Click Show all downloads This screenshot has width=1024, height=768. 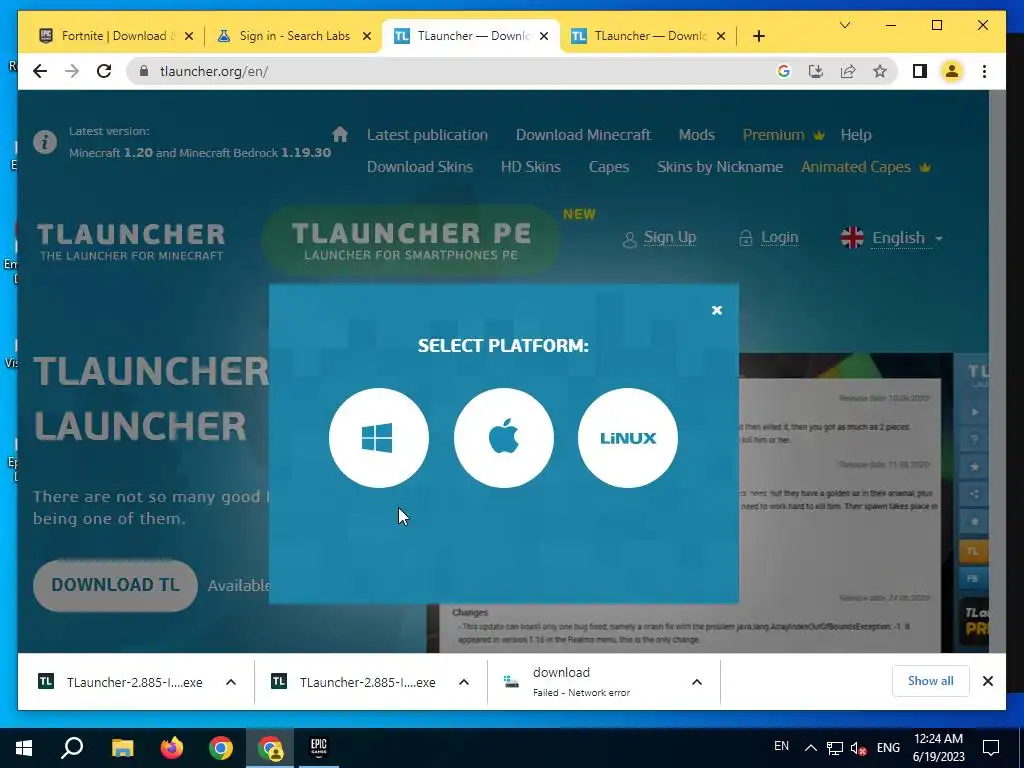[x=930, y=681]
